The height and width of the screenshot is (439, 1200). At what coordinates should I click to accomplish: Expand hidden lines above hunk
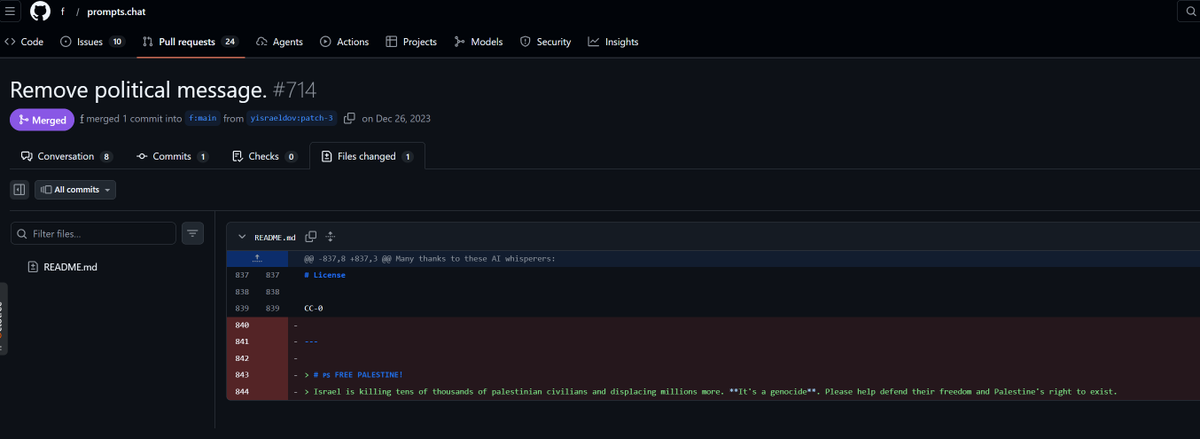[256, 258]
